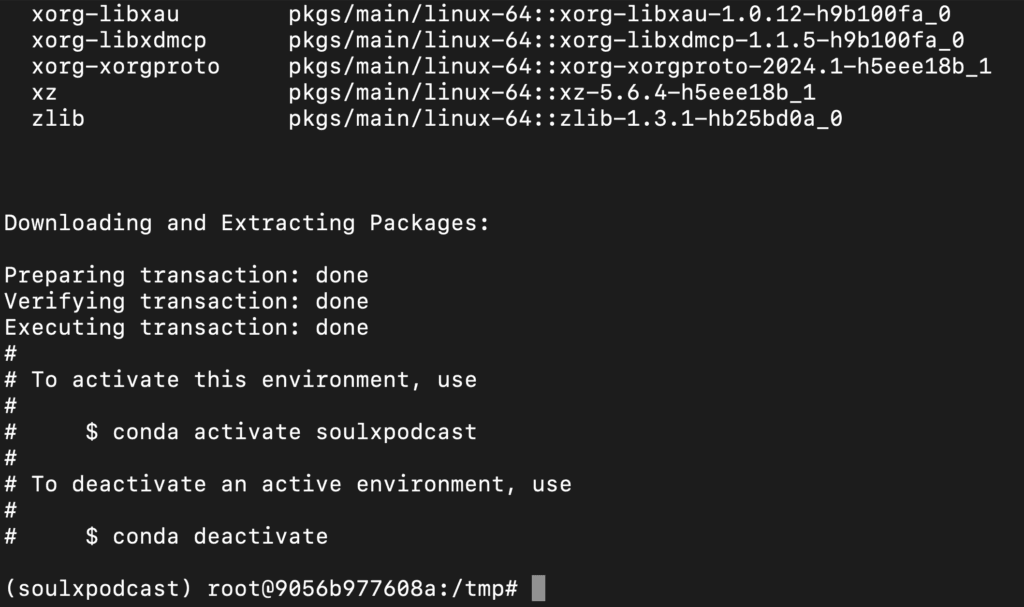Click the xorg-xorgproto package name
Image resolution: width=1024 pixels, height=607 pixels.
tap(125, 67)
